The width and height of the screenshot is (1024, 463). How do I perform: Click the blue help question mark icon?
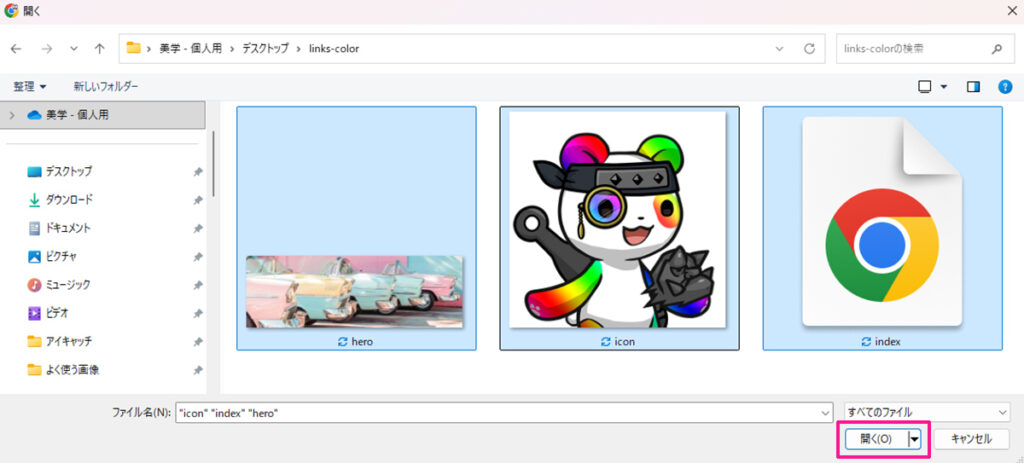click(1005, 87)
